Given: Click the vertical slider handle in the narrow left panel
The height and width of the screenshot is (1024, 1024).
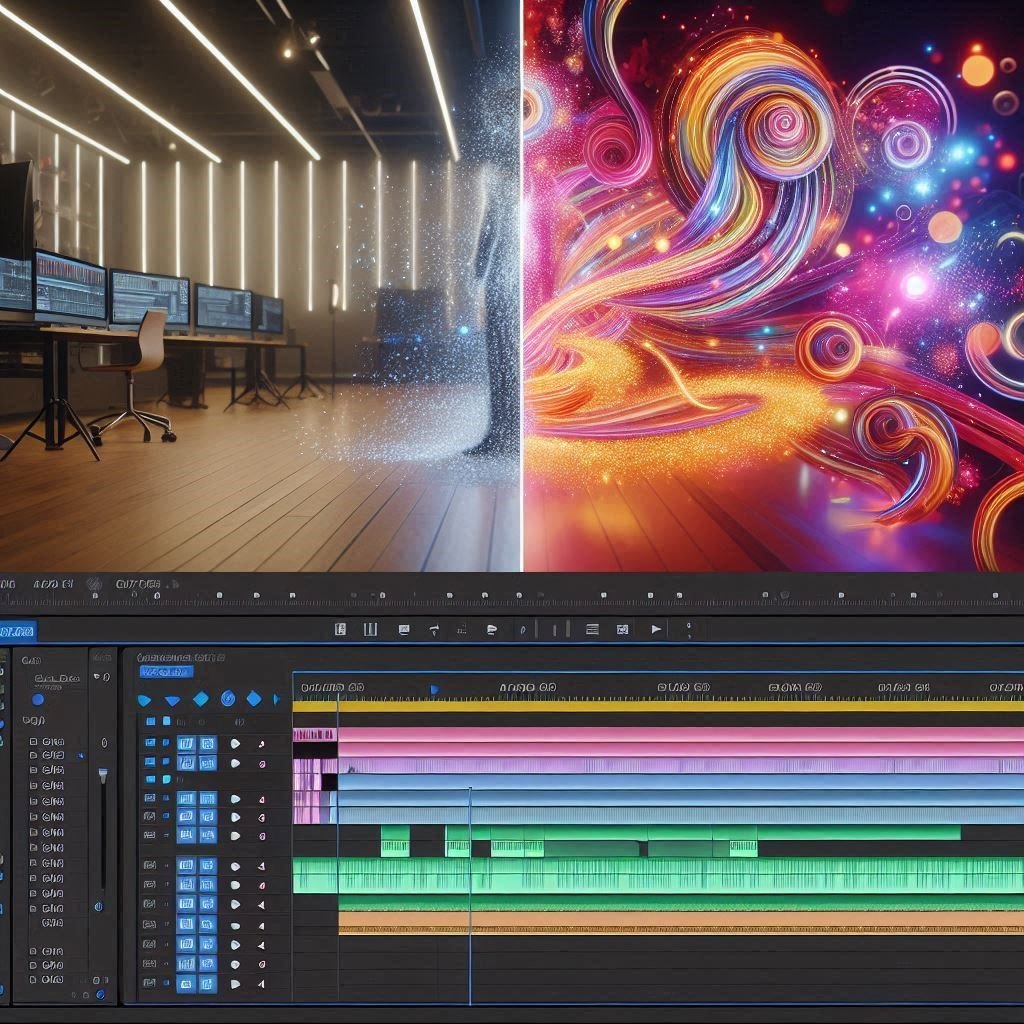Looking at the screenshot, I should pyautogui.click(x=102, y=775).
